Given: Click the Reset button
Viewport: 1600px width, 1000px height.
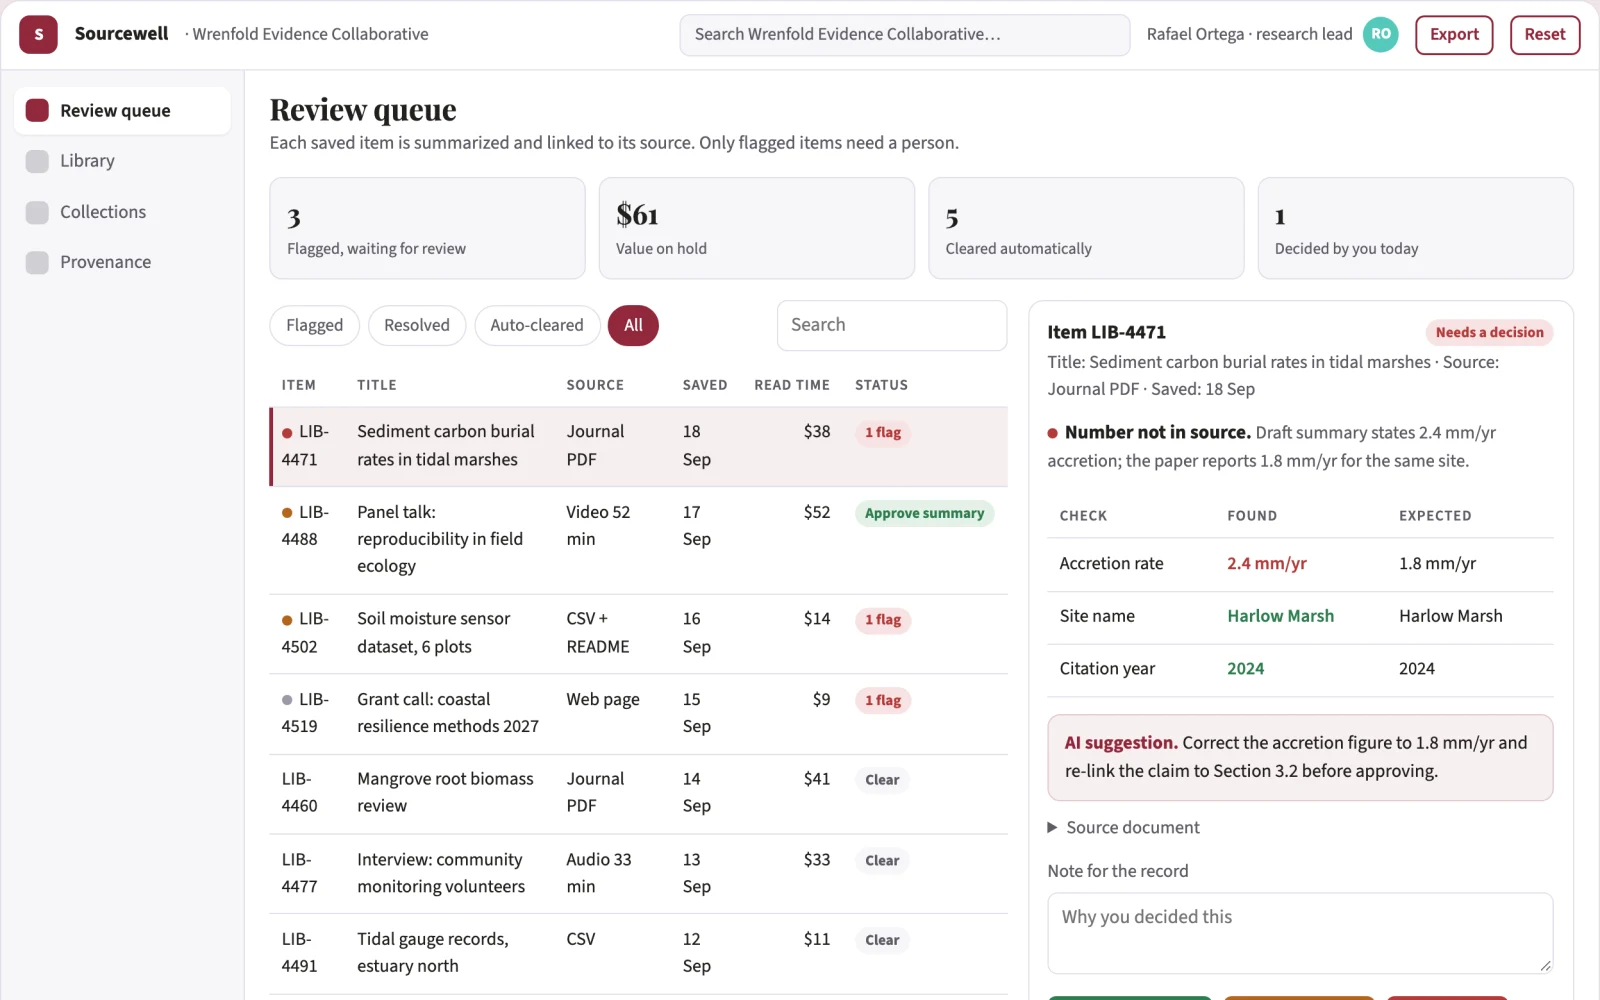Looking at the screenshot, I should click(x=1544, y=34).
